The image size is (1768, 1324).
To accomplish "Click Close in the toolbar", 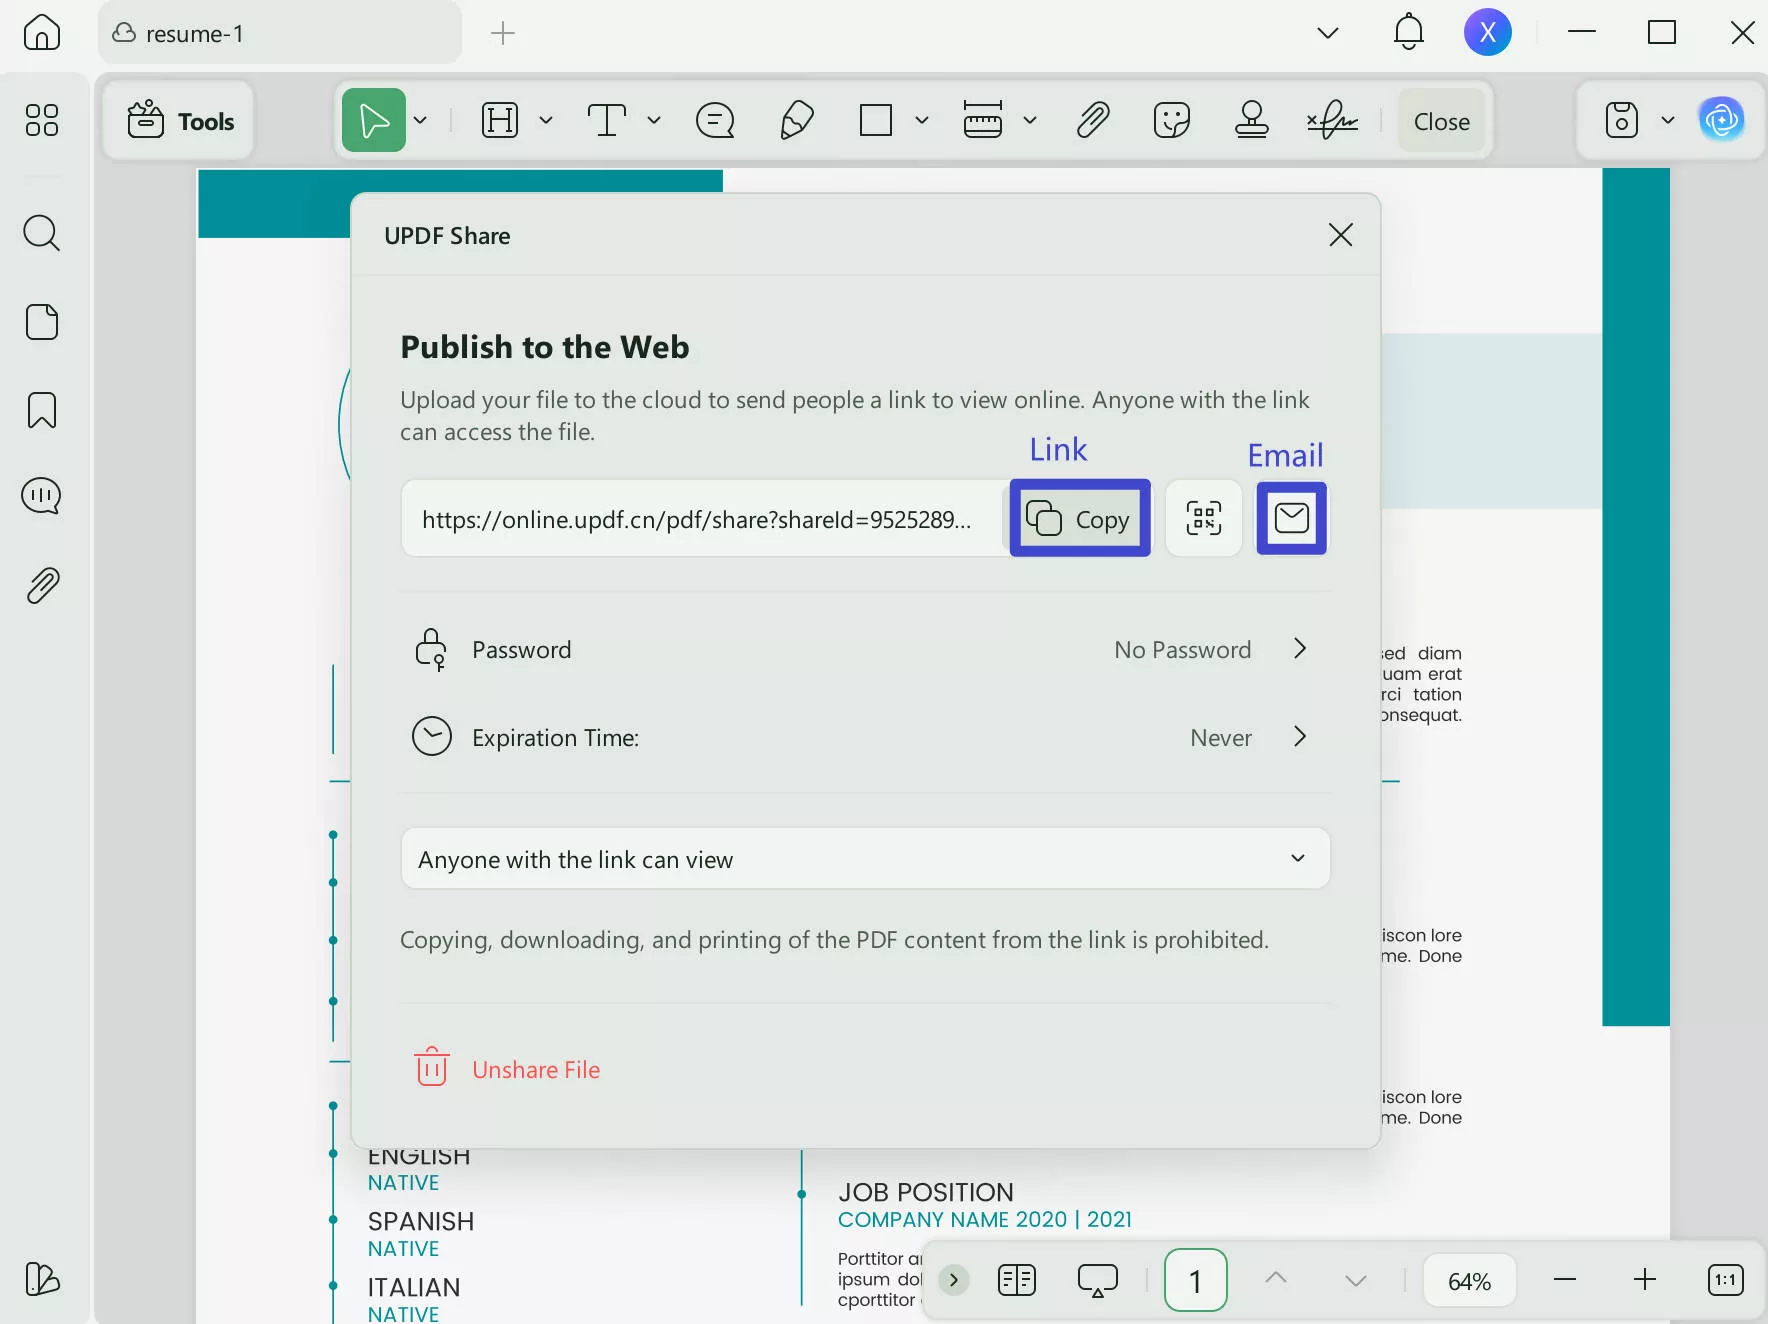I will coord(1442,121).
